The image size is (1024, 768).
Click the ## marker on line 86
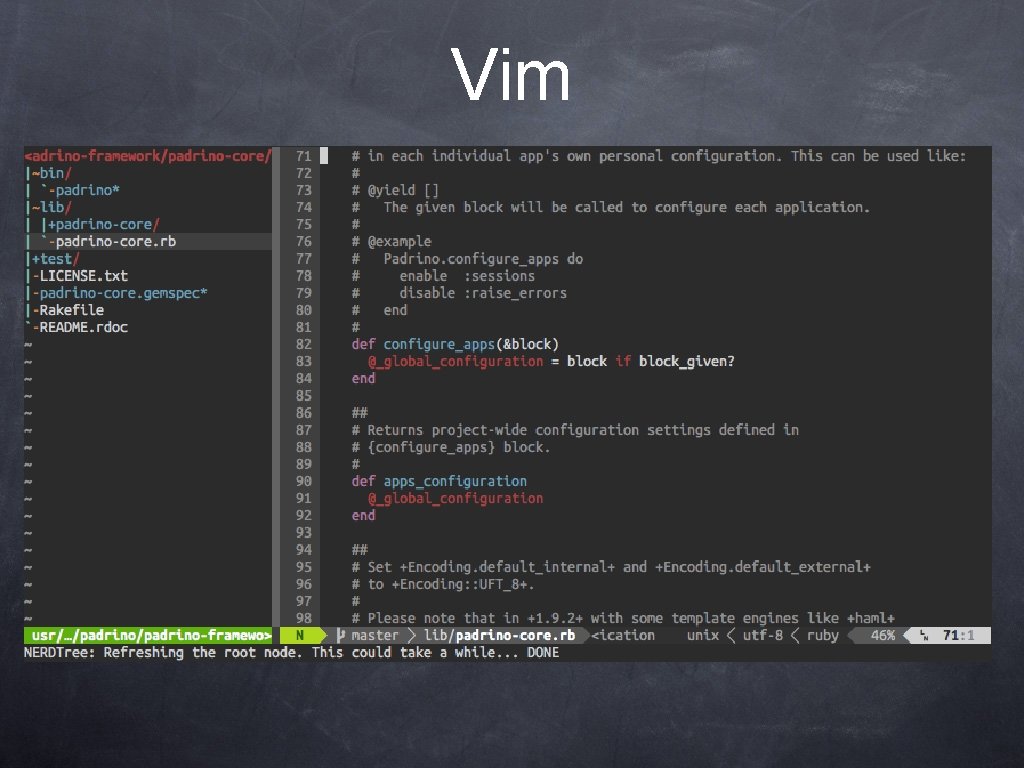tap(359, 413)
